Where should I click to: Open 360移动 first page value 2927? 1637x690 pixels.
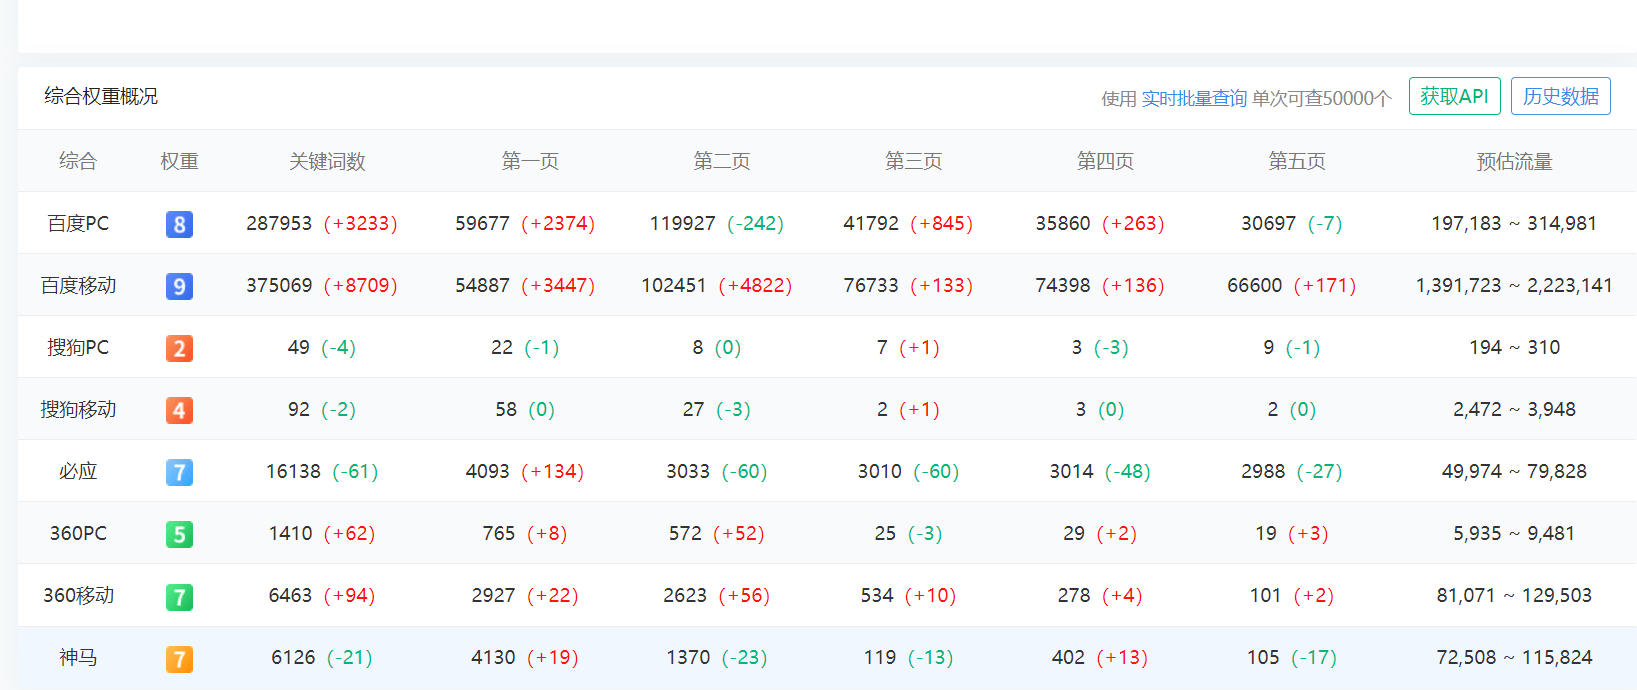click(494, 595)
